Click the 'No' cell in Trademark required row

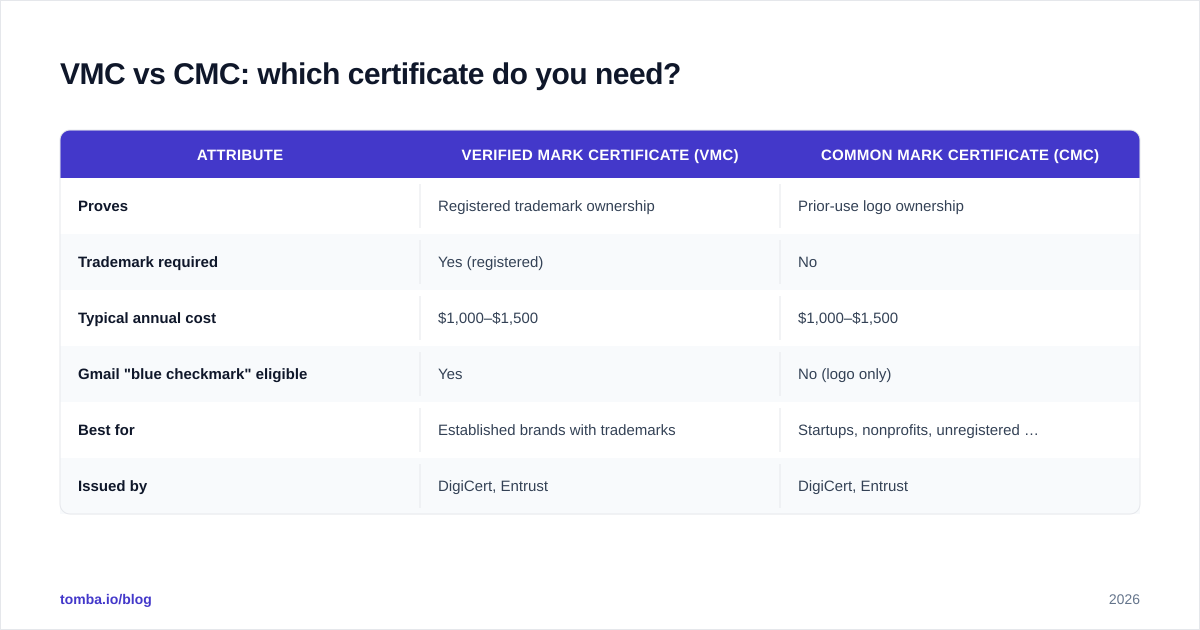pos(807,262)
